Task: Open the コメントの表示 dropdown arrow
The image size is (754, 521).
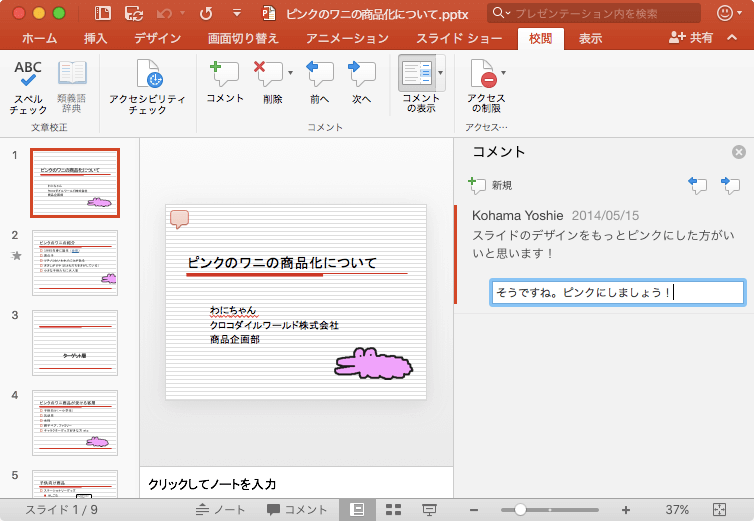Action: coord(440,73)
